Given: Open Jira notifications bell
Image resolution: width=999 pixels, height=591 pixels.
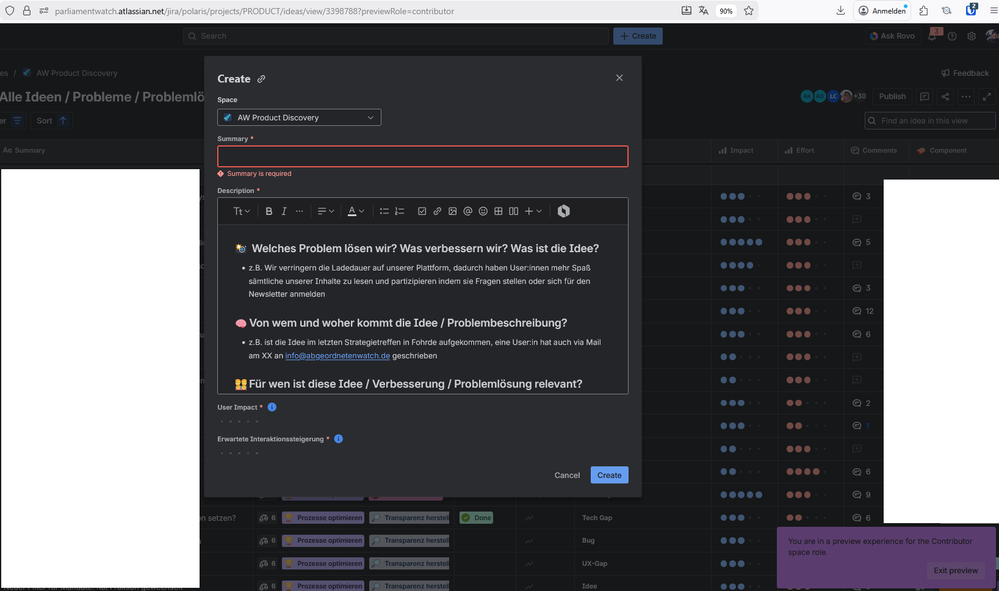Looking at the screenshot, I should pos(933,36).
